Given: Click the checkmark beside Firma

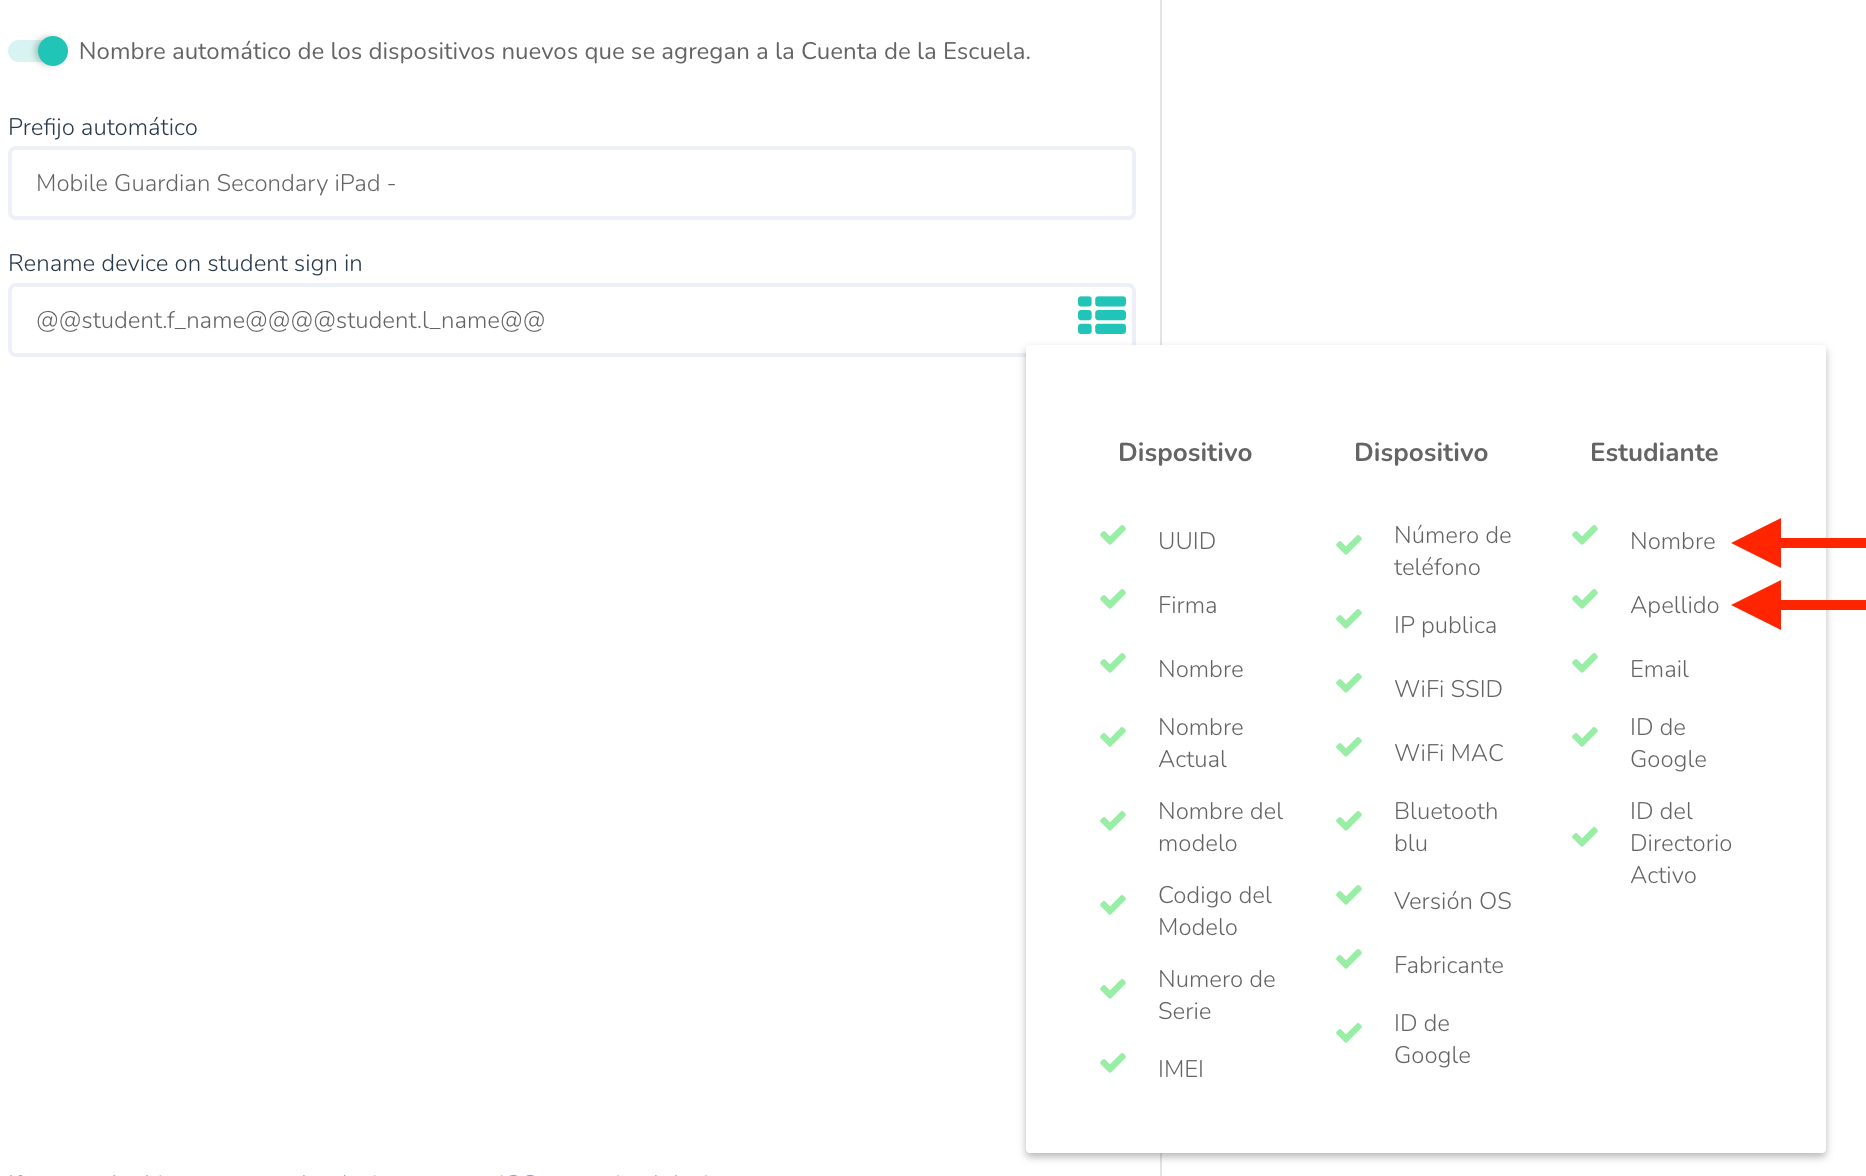Looking at the screenshot, I should (x=1113, y=599).
